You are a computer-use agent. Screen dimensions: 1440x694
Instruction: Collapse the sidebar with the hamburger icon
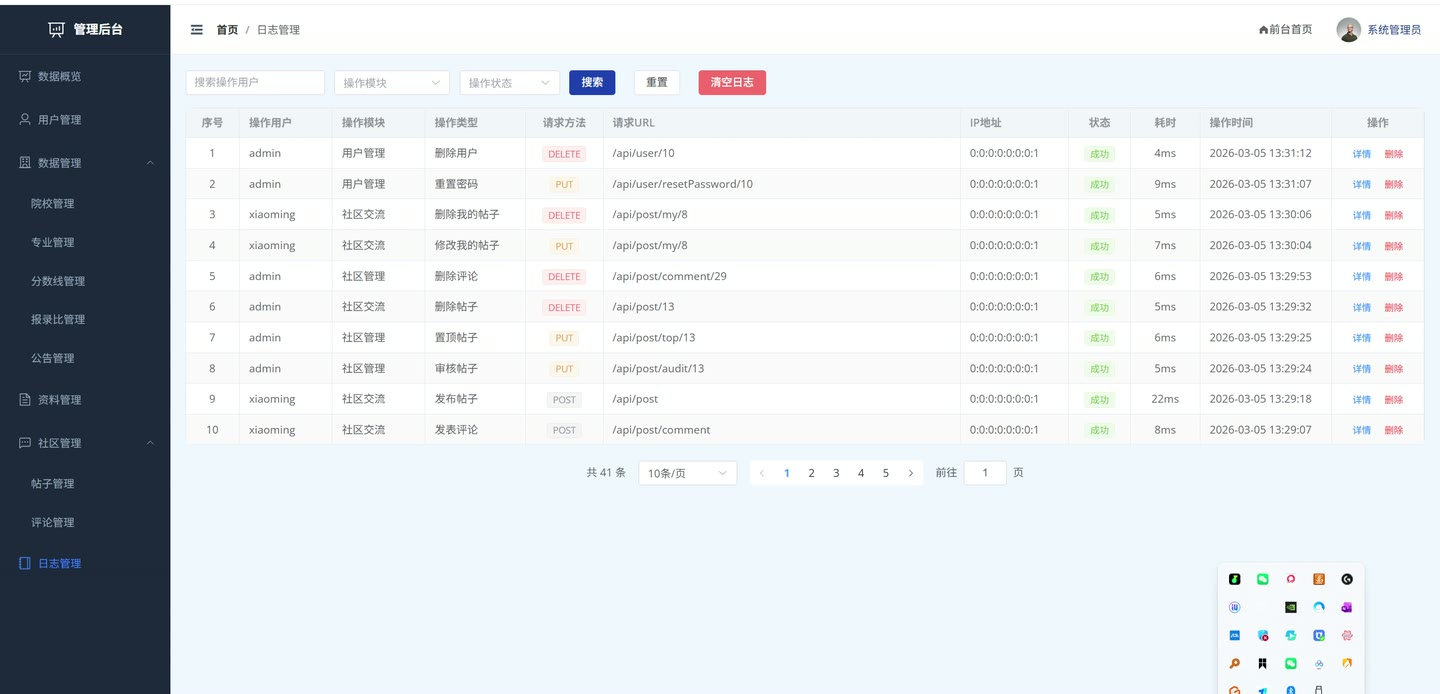pos(197,30)
